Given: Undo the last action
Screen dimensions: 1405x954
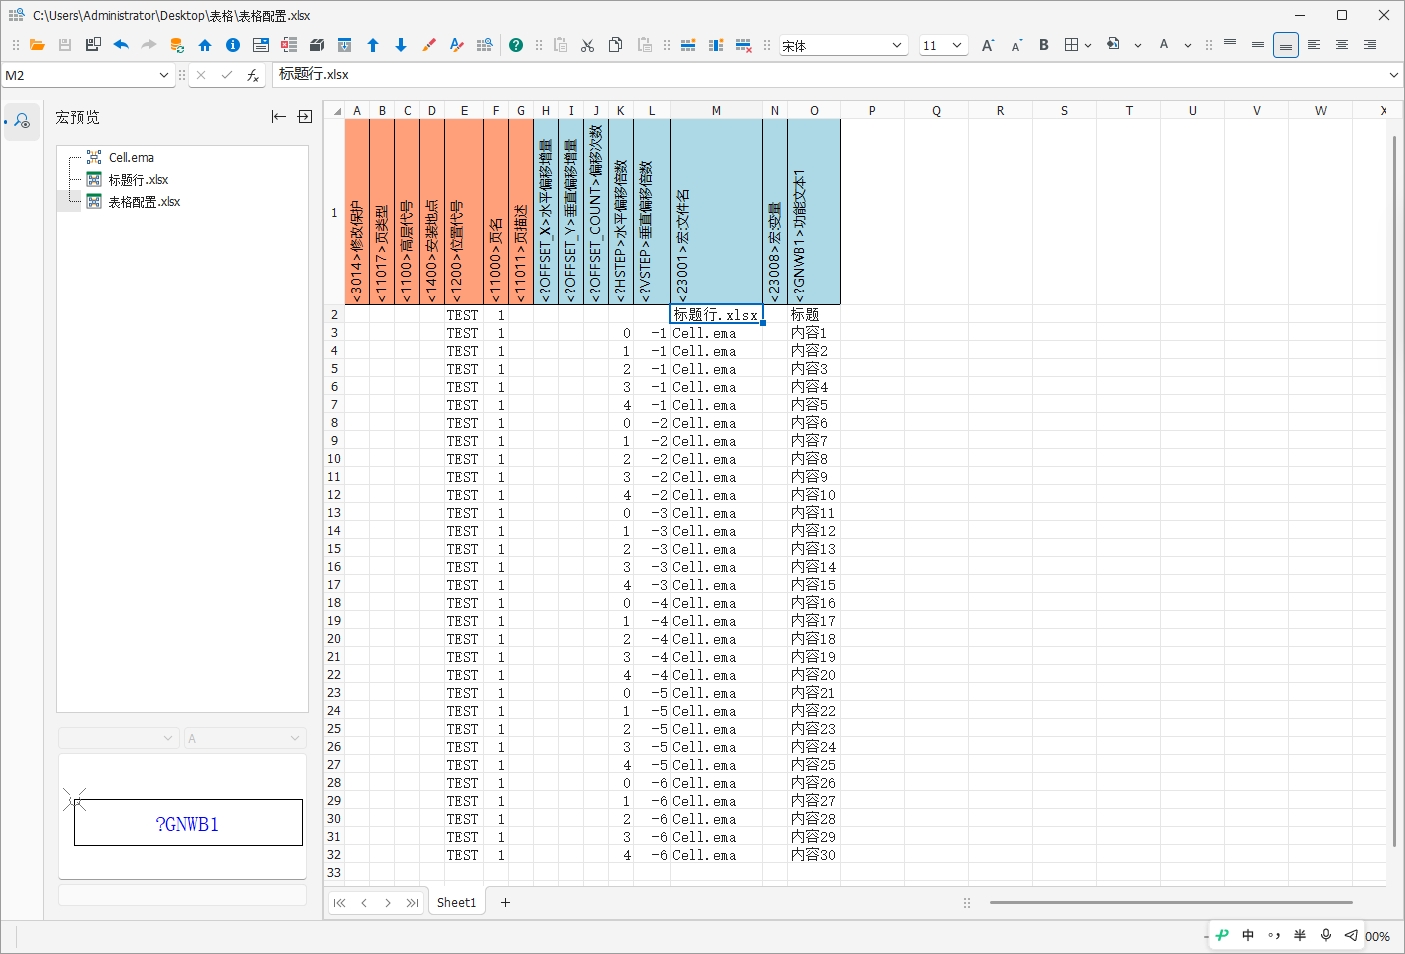Looking at the screenshot, I should (x=121, y=45).
